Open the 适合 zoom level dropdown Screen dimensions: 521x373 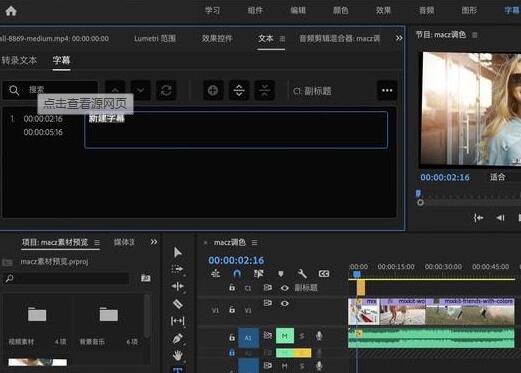(498, 177)
